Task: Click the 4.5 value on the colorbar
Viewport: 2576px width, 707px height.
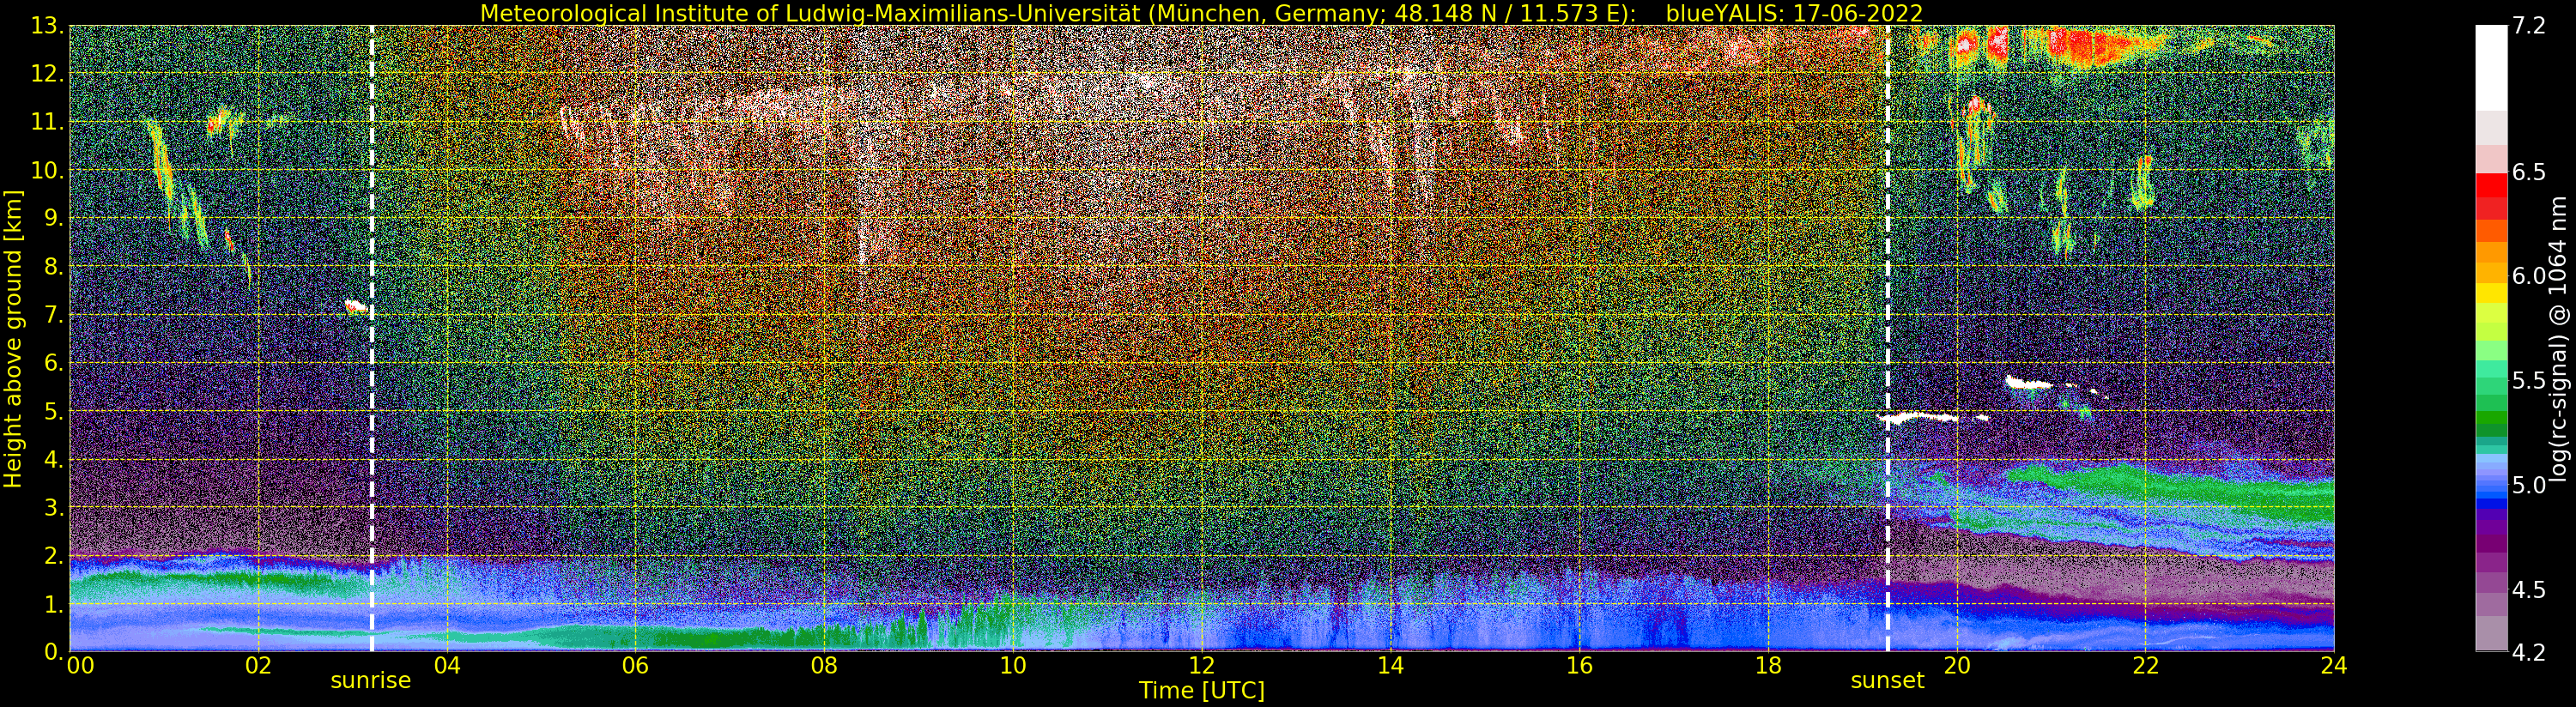Action: tap(2529, 590)
